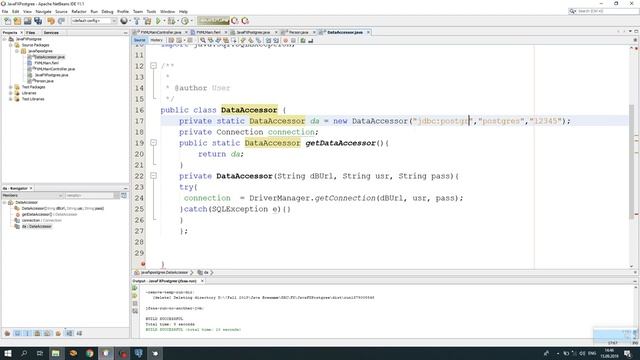
Task: Click the Save All toolbar icon
Action: (38, 21)
